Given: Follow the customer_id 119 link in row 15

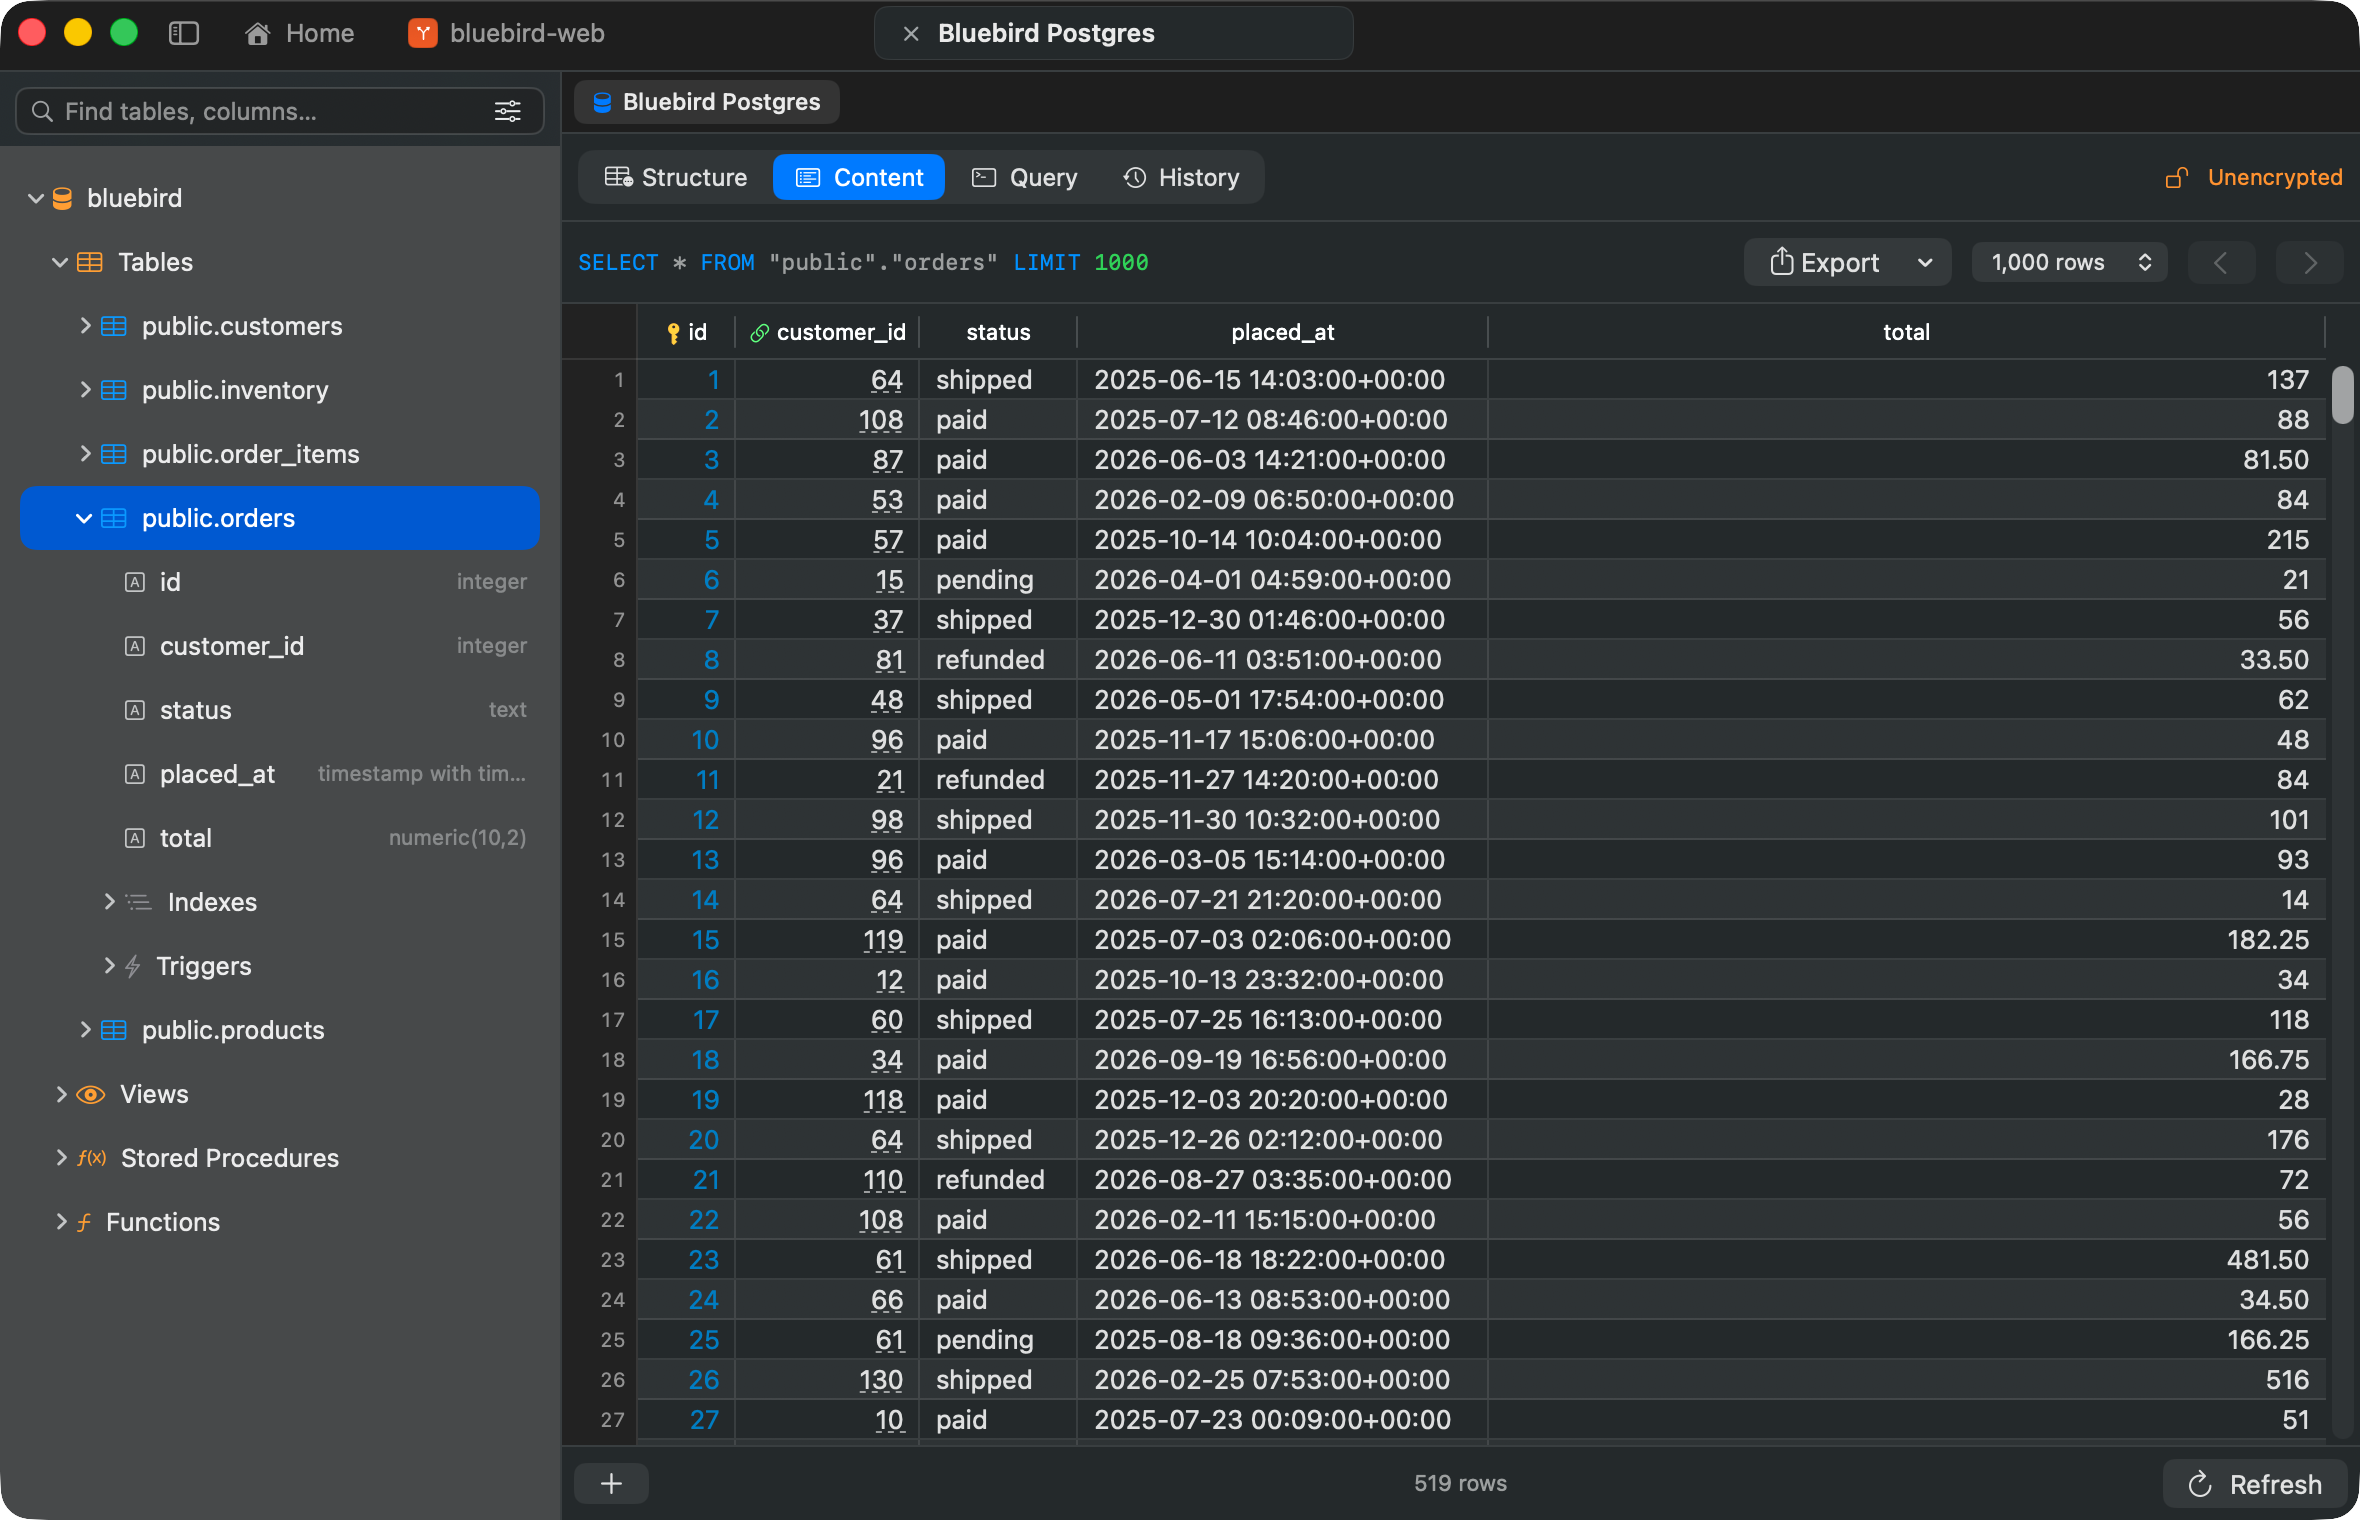Looking at the screenshot, I should click(882, 940).
